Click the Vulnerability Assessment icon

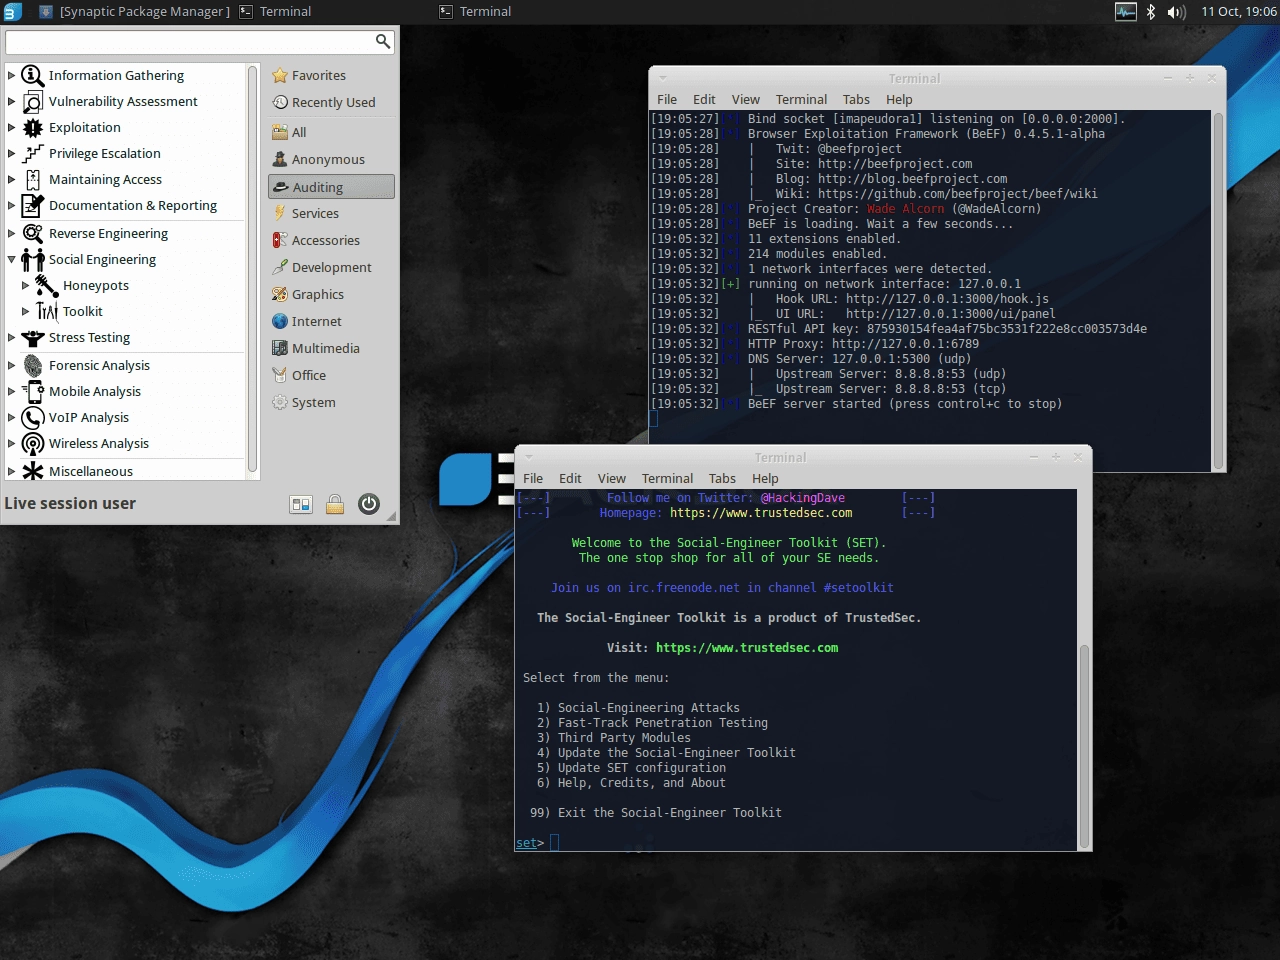pyautogui.click(x=32, y=101)
